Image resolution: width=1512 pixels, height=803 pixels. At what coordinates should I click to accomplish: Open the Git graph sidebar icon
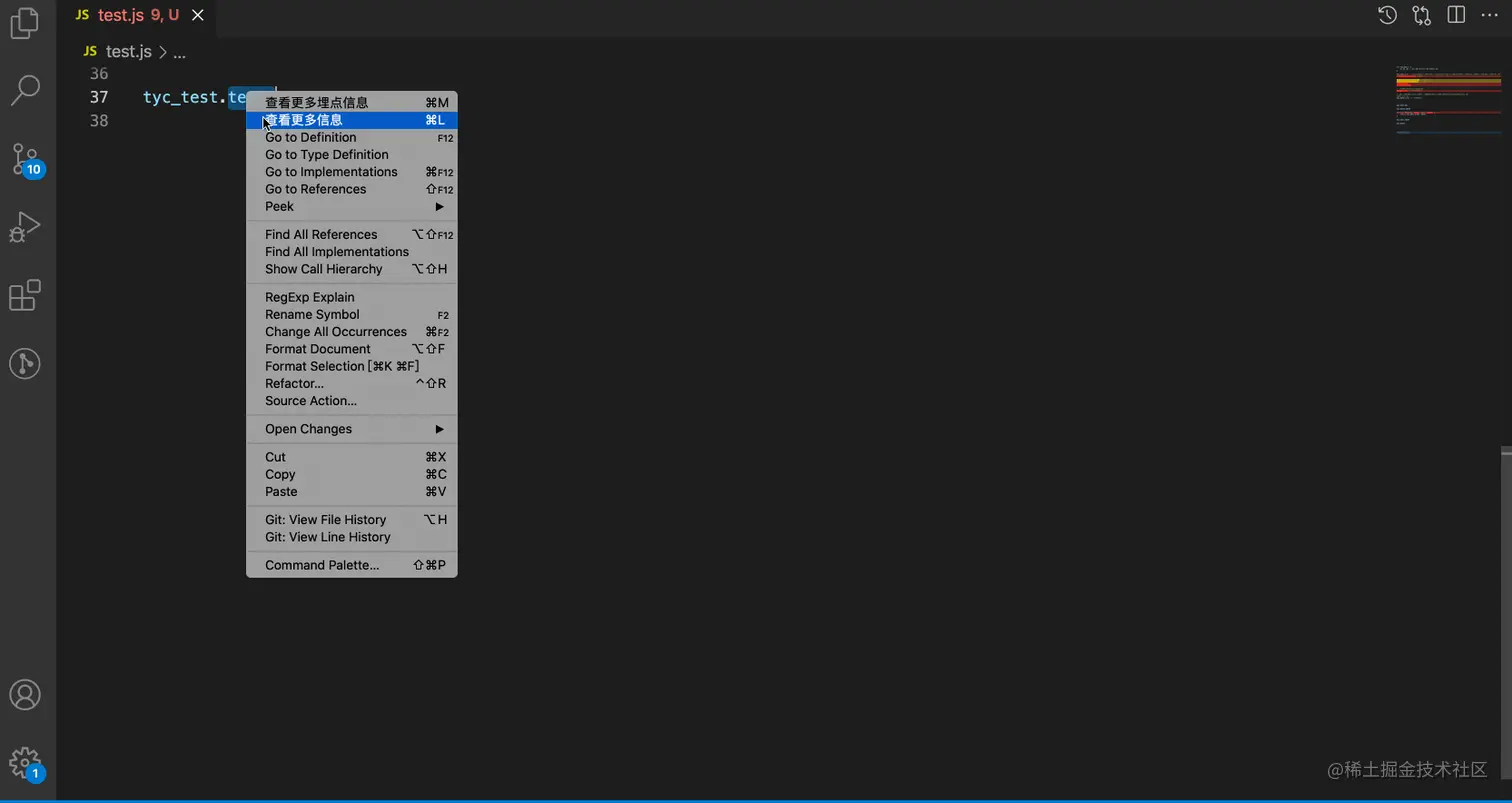coord(25,363)
